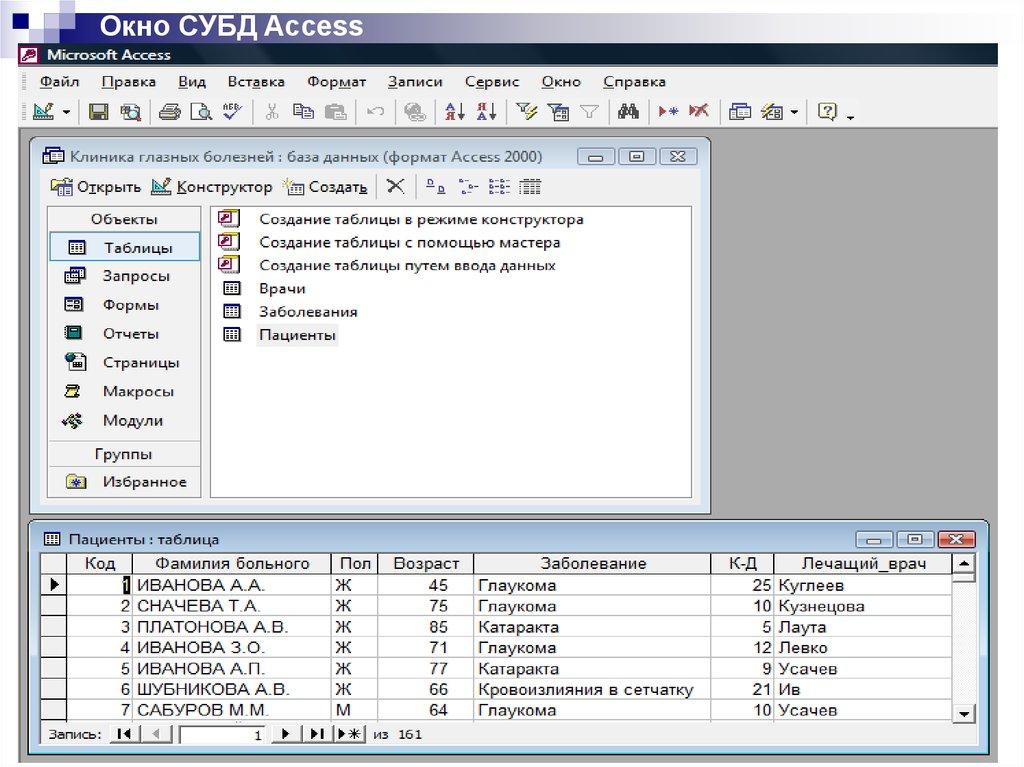1024x767 pixels.
Task: Open the View mode dropdown arrow
Action: click(66, 113)
